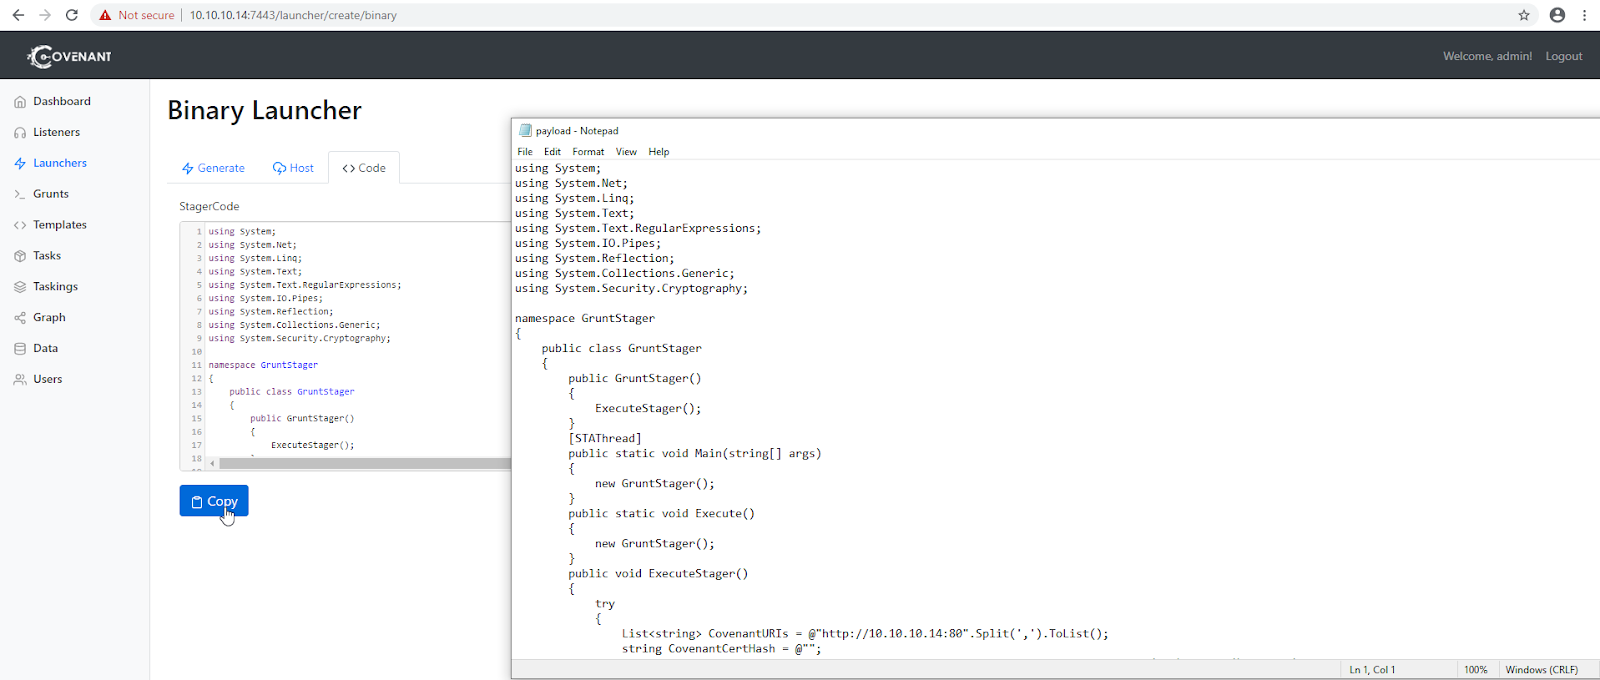Click the StagerCode label
The image size is (1600, 680).
click(209, 206)
